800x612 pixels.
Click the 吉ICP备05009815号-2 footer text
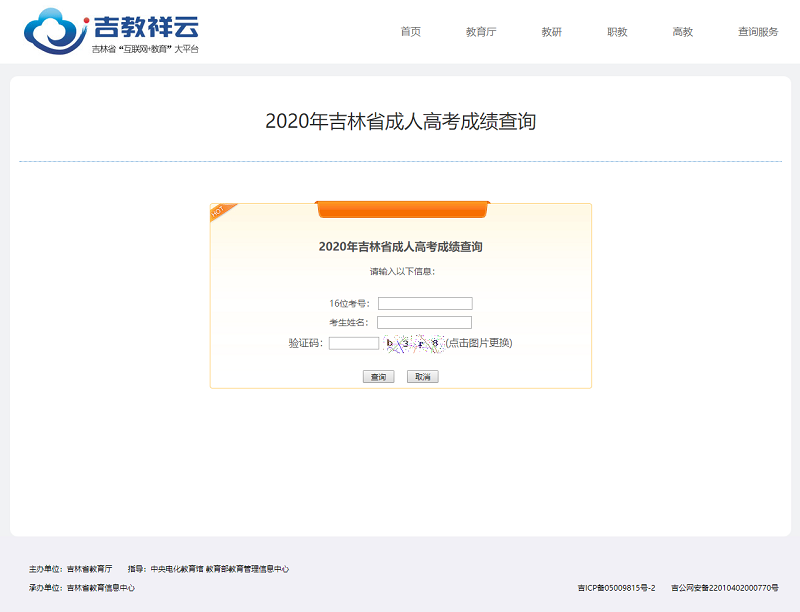pos(616,588)
